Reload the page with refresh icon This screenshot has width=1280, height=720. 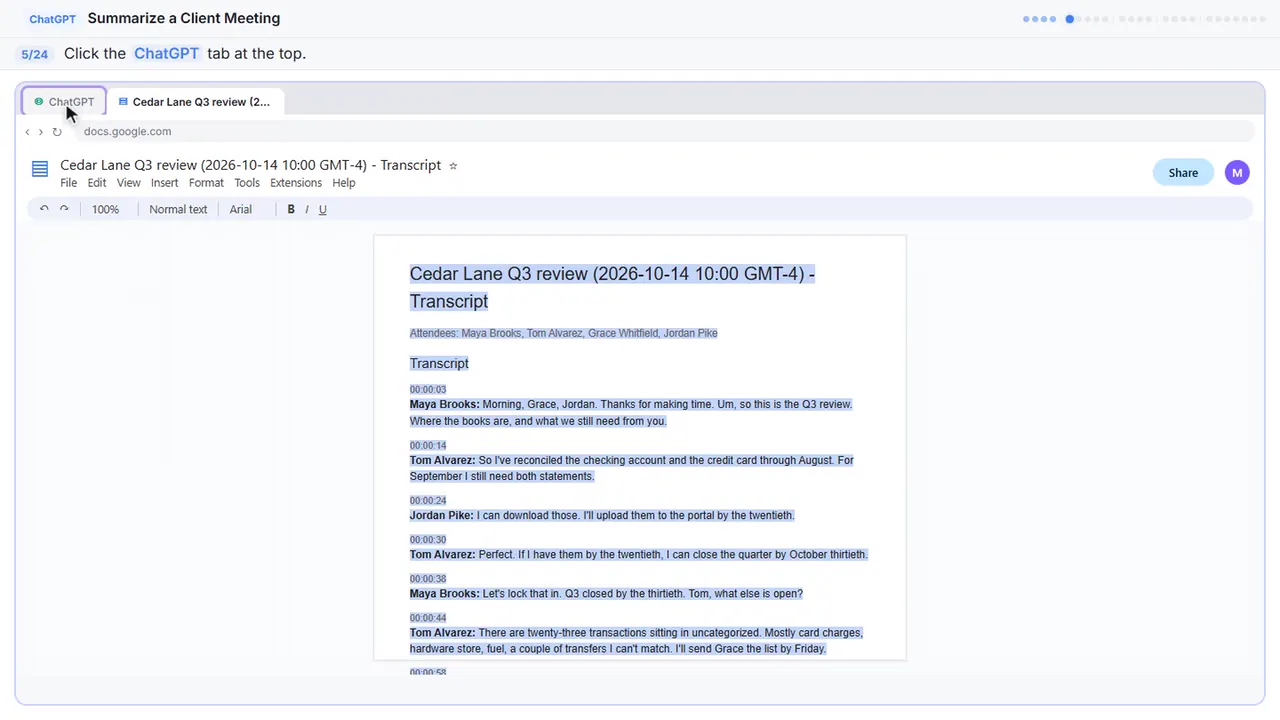pos(57,132)
